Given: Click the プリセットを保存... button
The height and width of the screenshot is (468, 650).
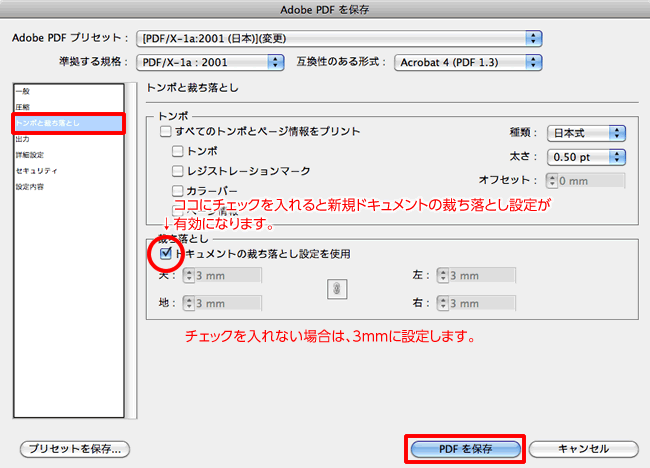Looking at the screenshot, I should pyautogui.click(x=75, y=449).
